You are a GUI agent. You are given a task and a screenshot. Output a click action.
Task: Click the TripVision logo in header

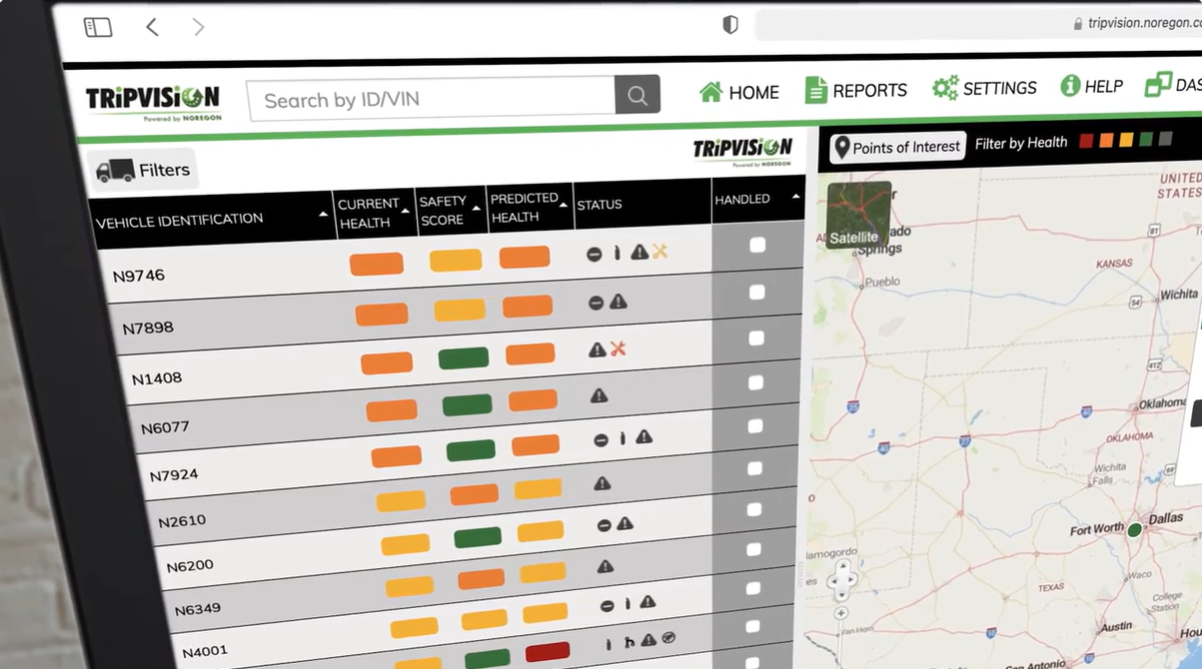(x=153, y=102)
